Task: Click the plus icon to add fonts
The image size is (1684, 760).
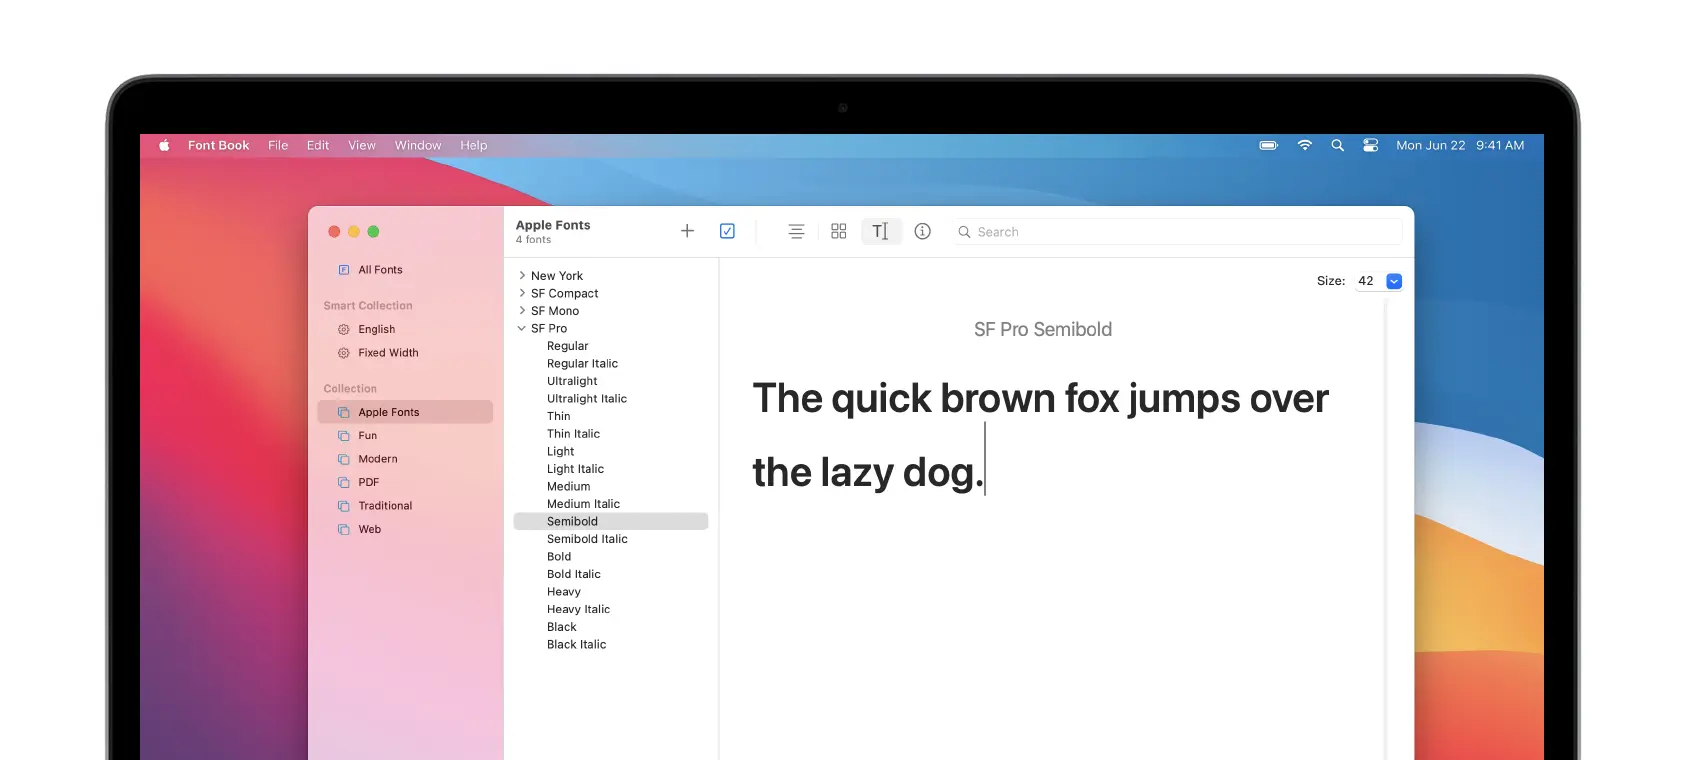Action: click(x=687, y=231)
